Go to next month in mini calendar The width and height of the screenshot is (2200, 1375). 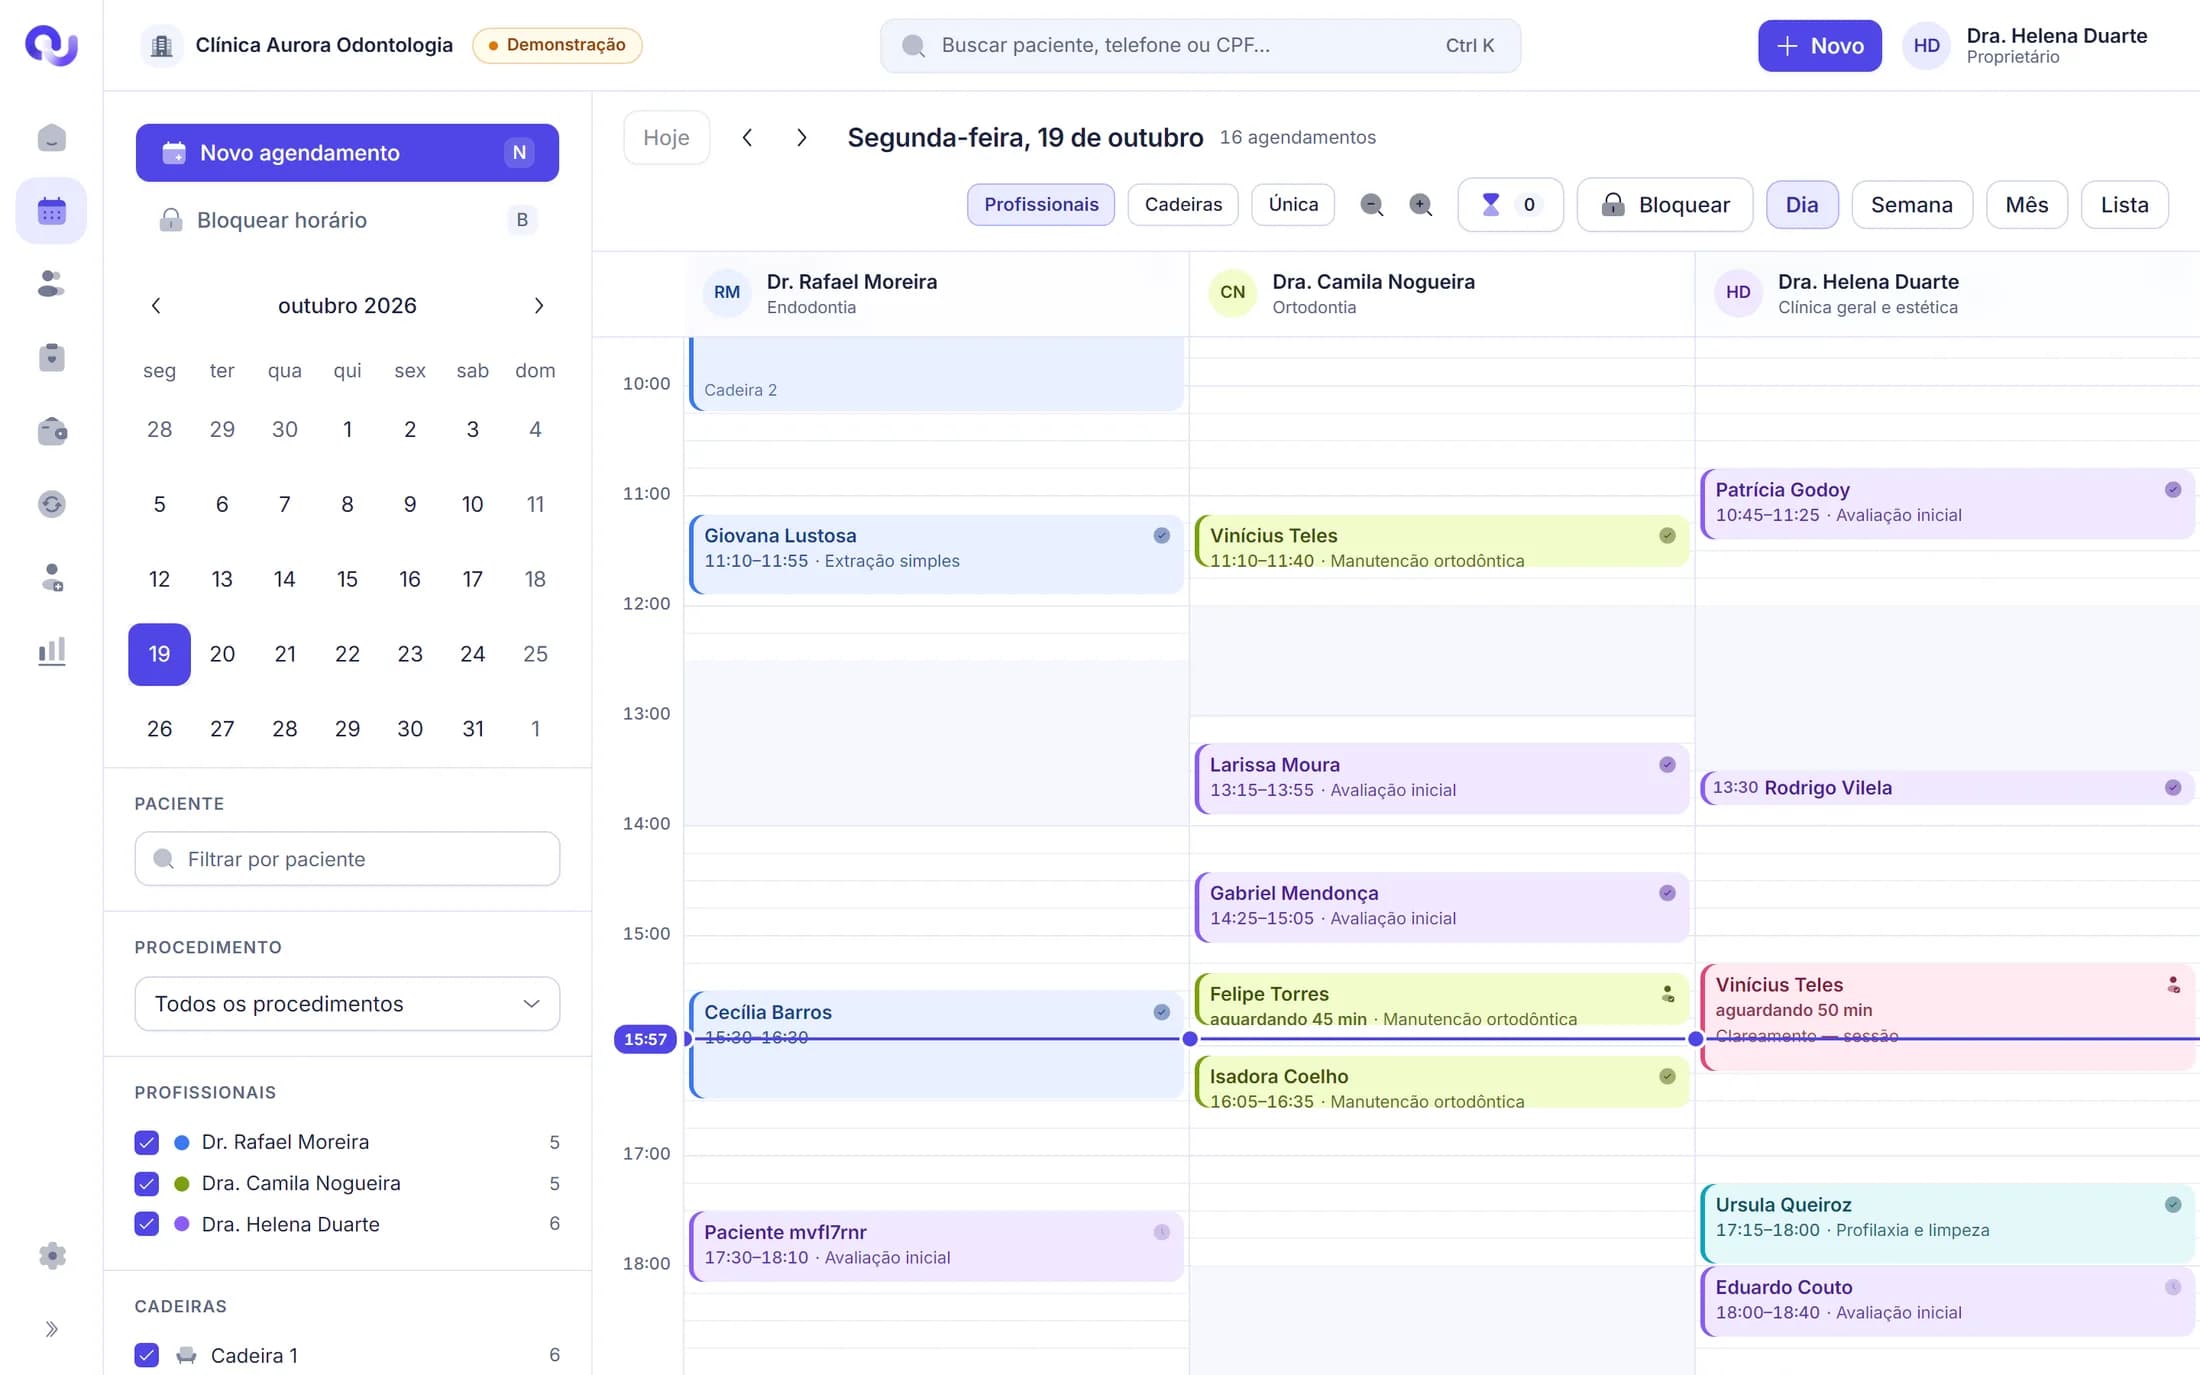(x=539, y=305)
